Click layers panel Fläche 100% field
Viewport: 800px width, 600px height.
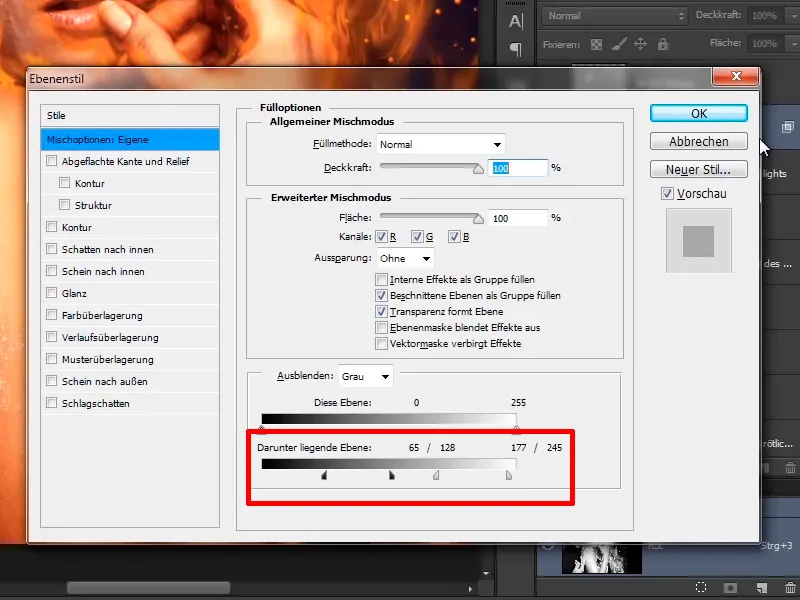[x=768, y=44]
